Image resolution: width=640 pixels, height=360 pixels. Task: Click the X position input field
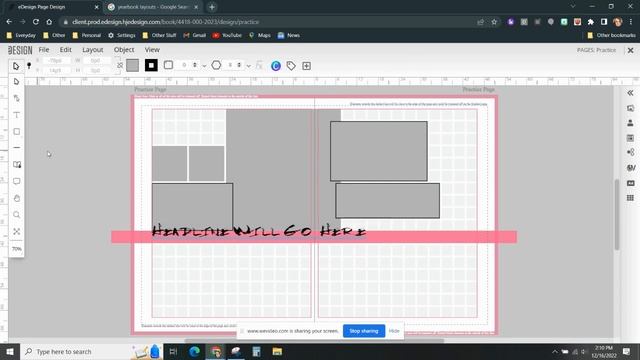pyautogui.click(x=56, y=60)
